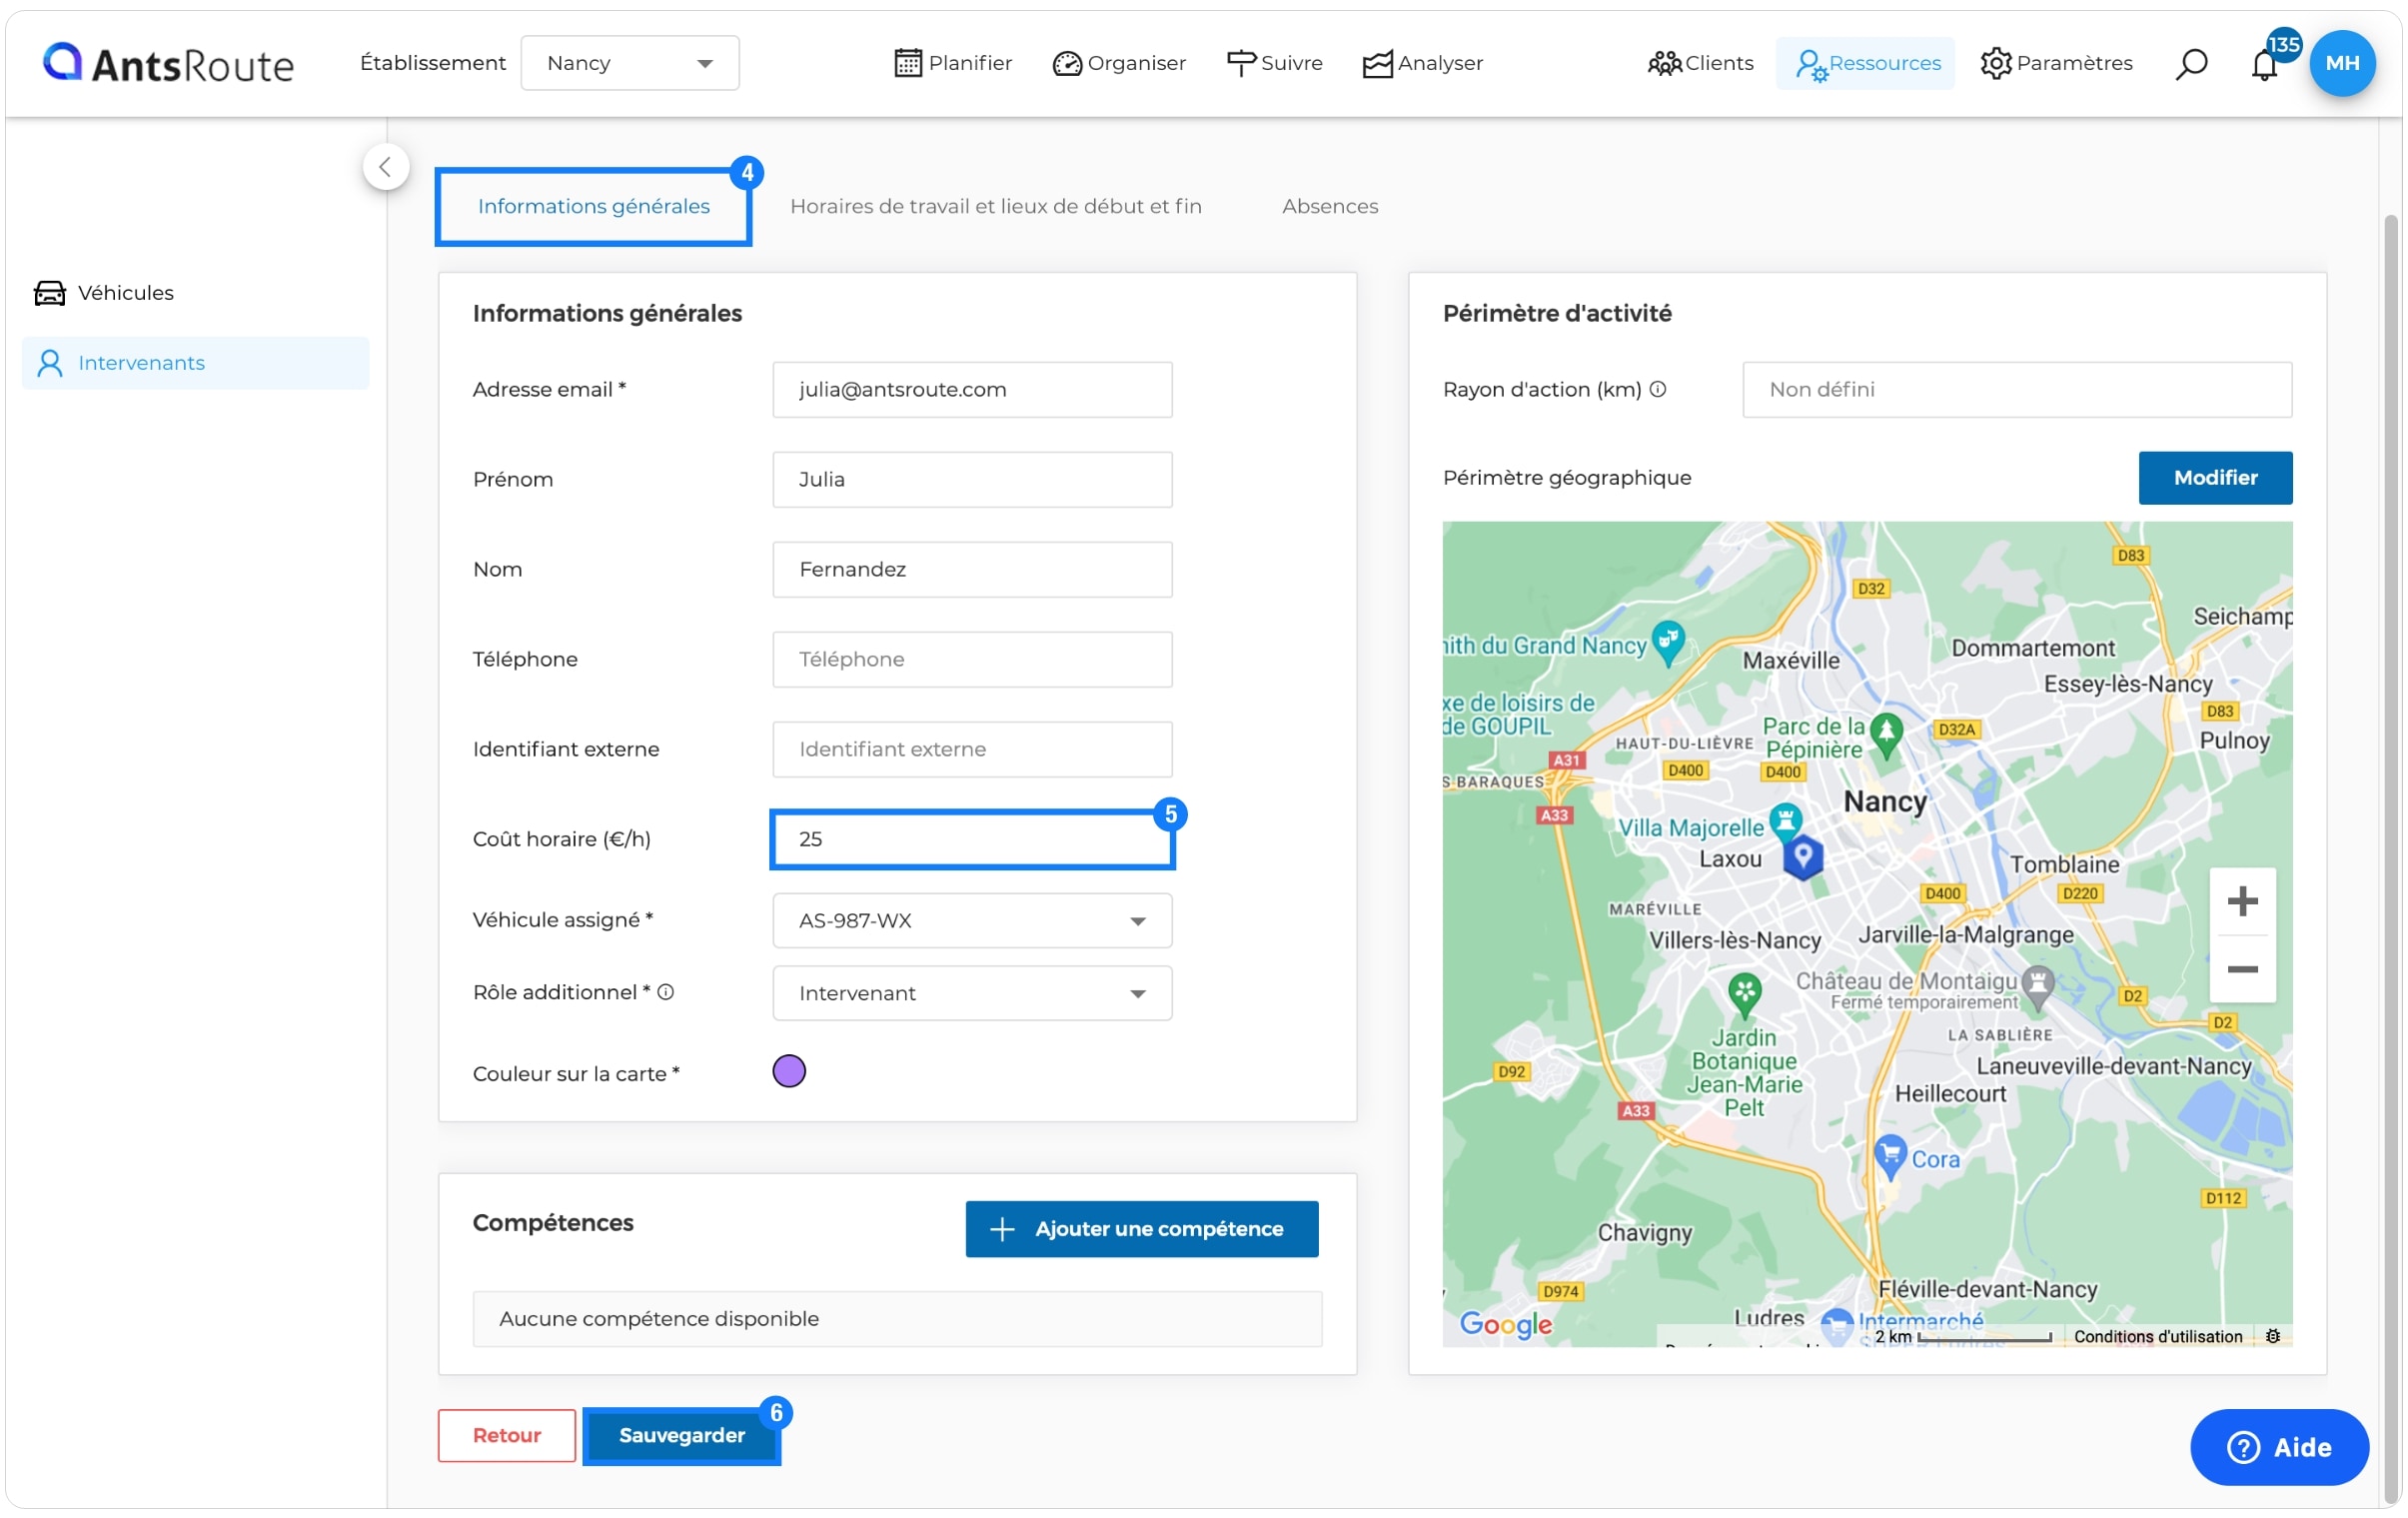Select Intervenants in the sidebar
2408x1518 pixels.
tap(196, 363)
